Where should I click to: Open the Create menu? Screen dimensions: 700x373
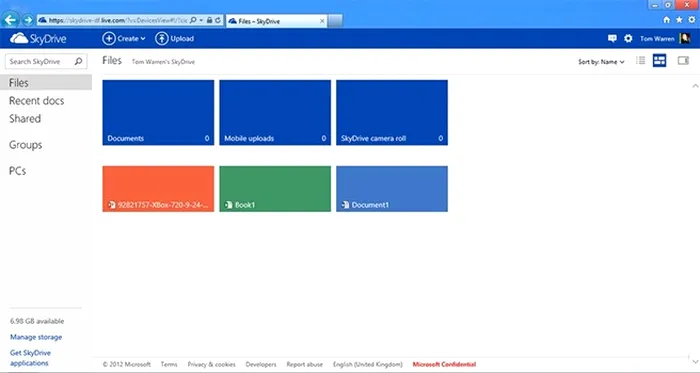pyautogui.click(x=124, y=39)
